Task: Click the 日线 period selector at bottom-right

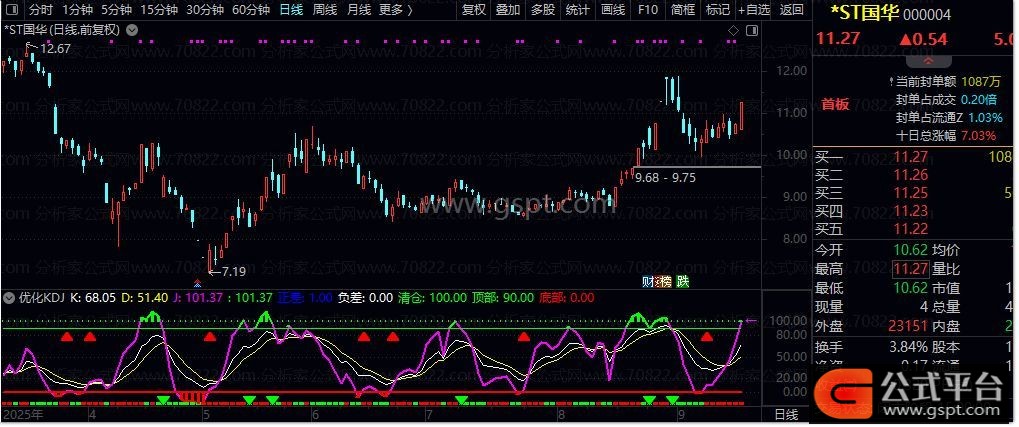Action: pyautogui.click(x=786, y=413)
